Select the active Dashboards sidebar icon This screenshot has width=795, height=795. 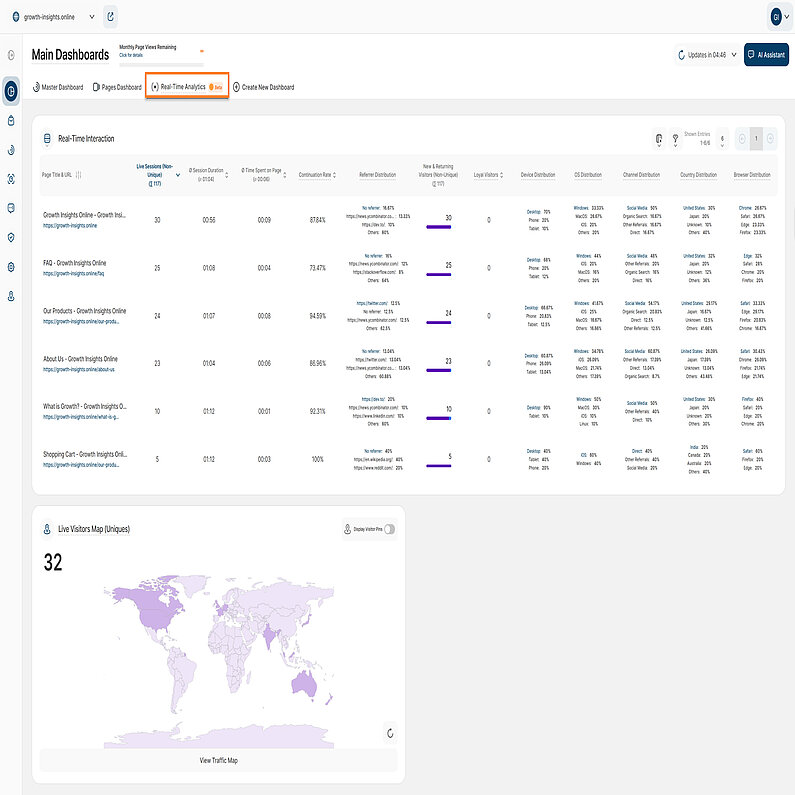click(11, 92)
